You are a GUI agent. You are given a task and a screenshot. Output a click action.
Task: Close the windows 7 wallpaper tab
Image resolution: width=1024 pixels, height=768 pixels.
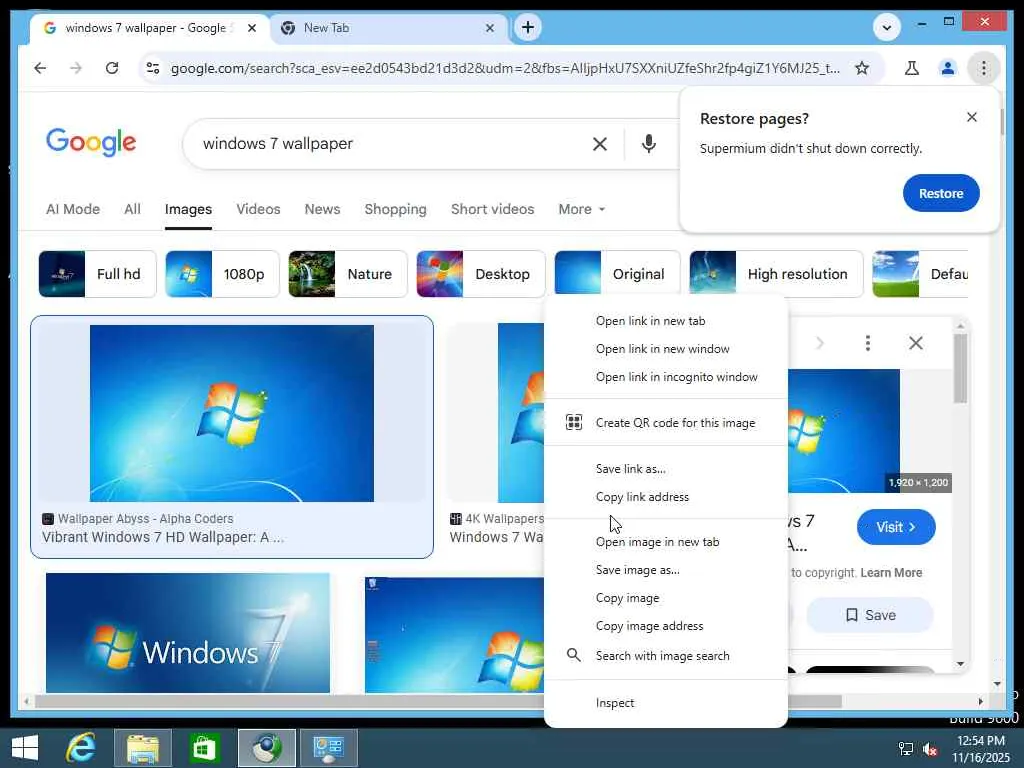tap(252, 28)
